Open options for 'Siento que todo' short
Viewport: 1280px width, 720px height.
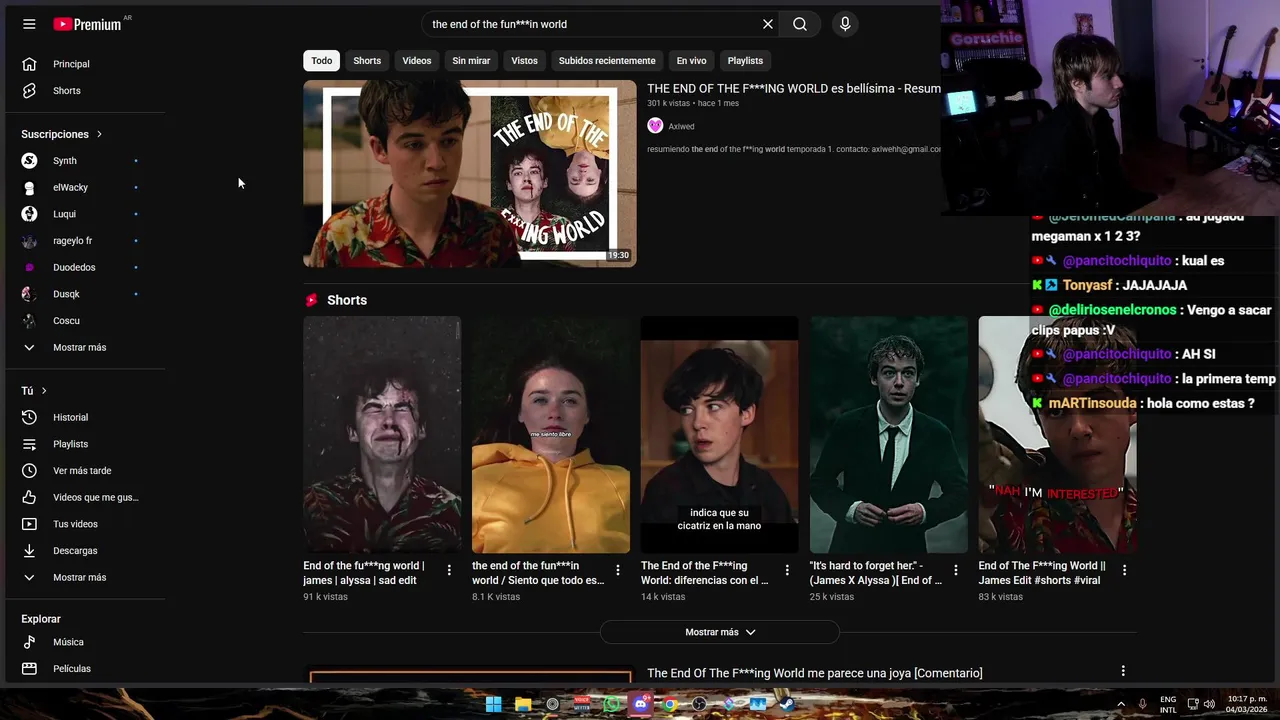click(x=618, y=570)
